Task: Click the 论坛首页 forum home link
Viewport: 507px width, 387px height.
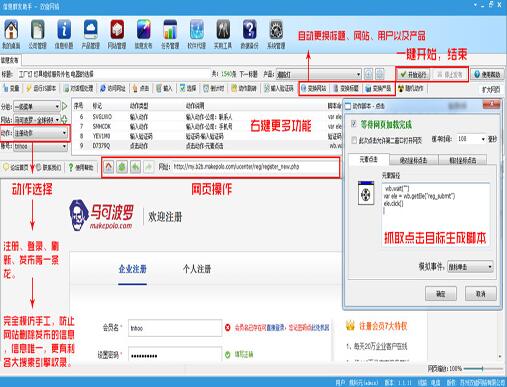Action: (16, 167)
